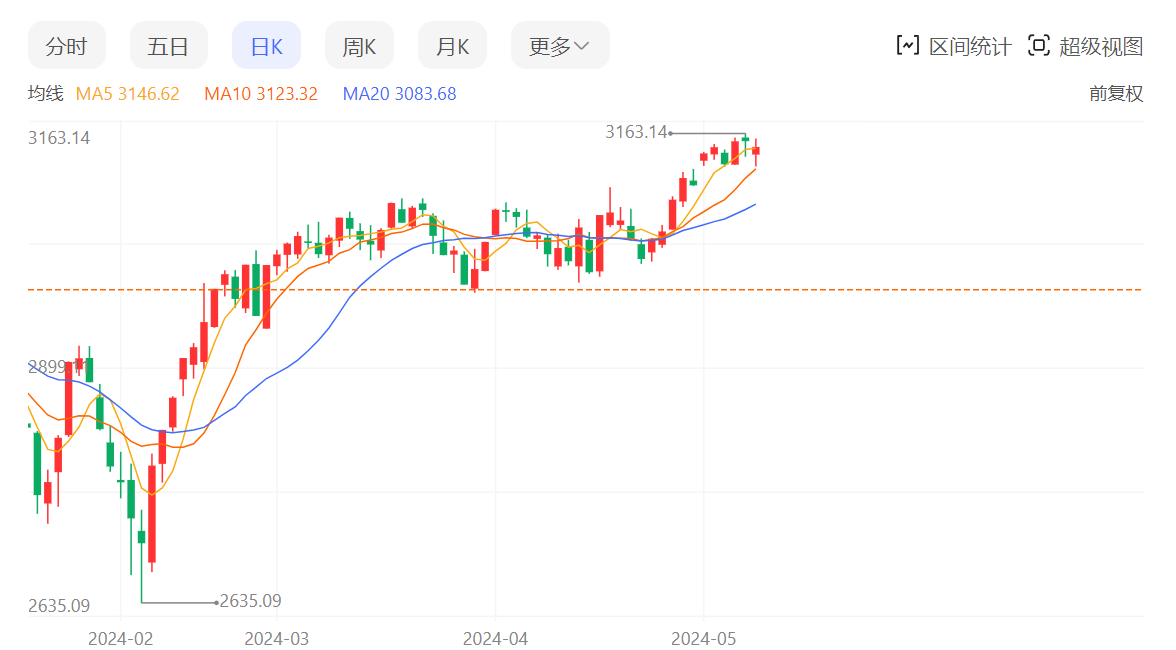Click the 均线 moving average label

[45, 94]
